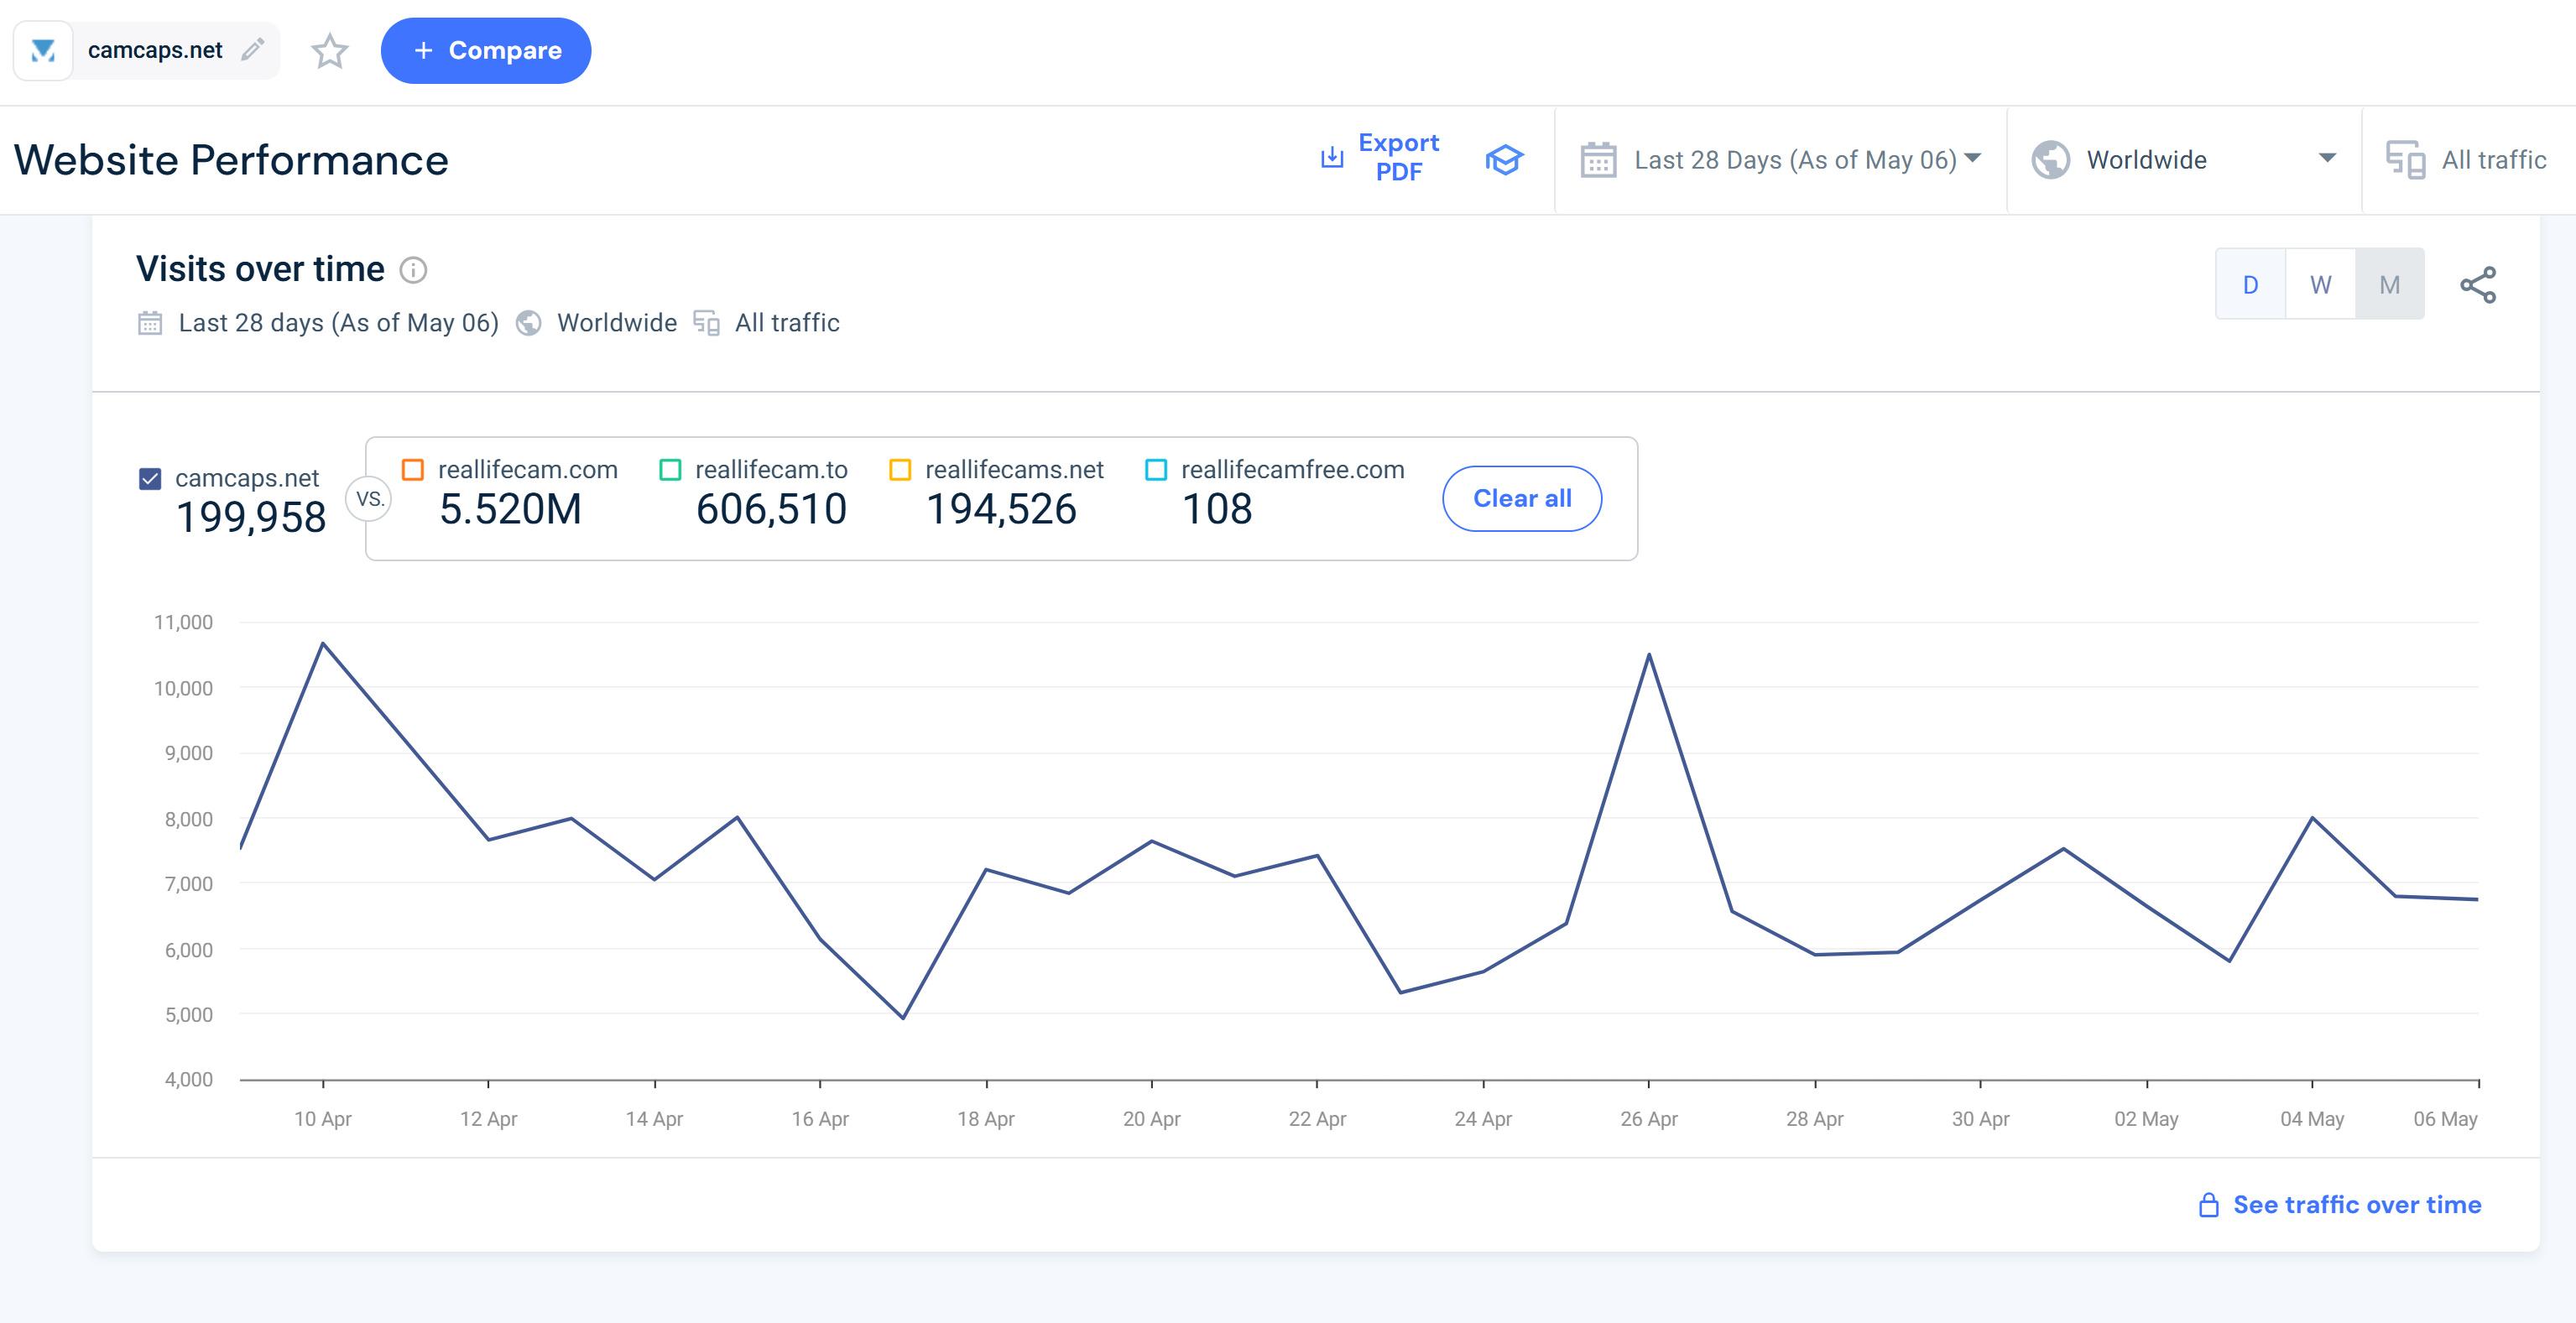Uncheck the camcaps.net series checkbox
The height and width of the screenshot is (1323, 2576).
tap(150, 479)
